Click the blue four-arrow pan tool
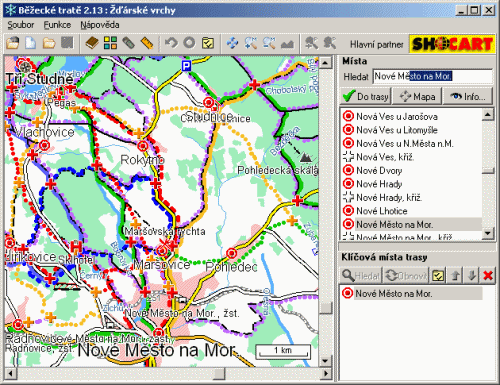This screenshot has width=500, height=385. pos(232,43)
